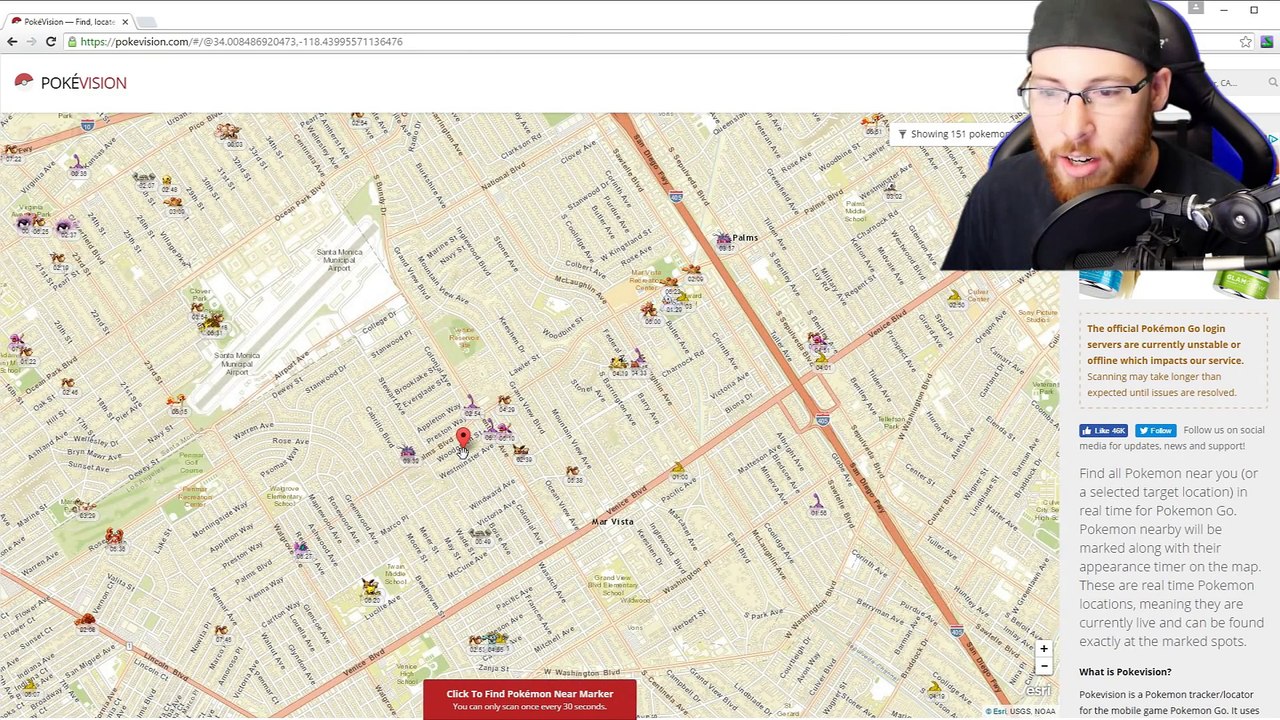The width and height of the screenshot is (1280, 720).
Task: Reload the PokéVision page
Action: (51, 42)
